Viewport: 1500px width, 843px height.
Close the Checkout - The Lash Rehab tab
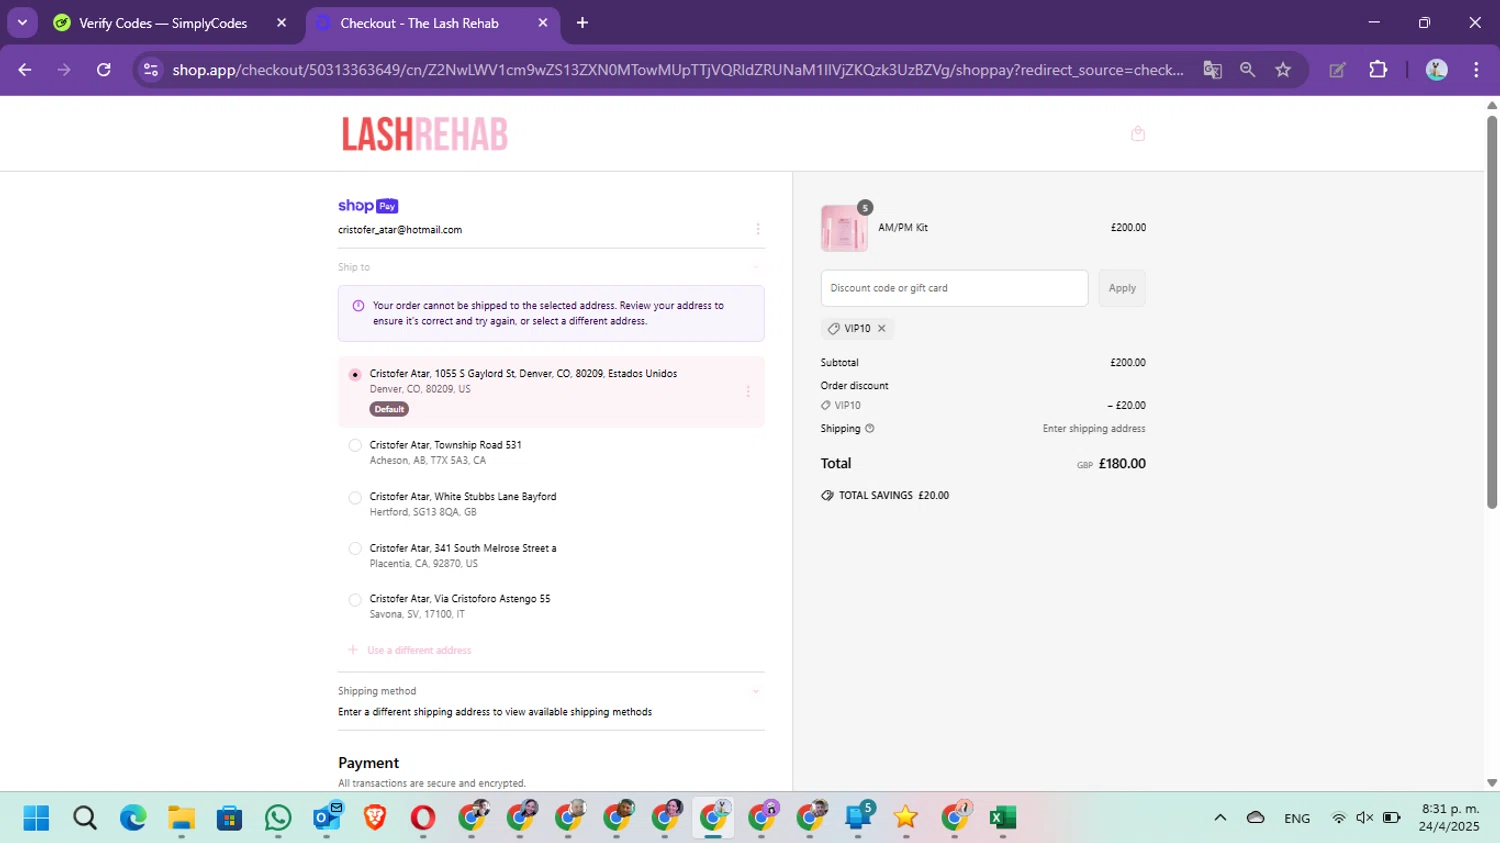(x=543, y=23)
